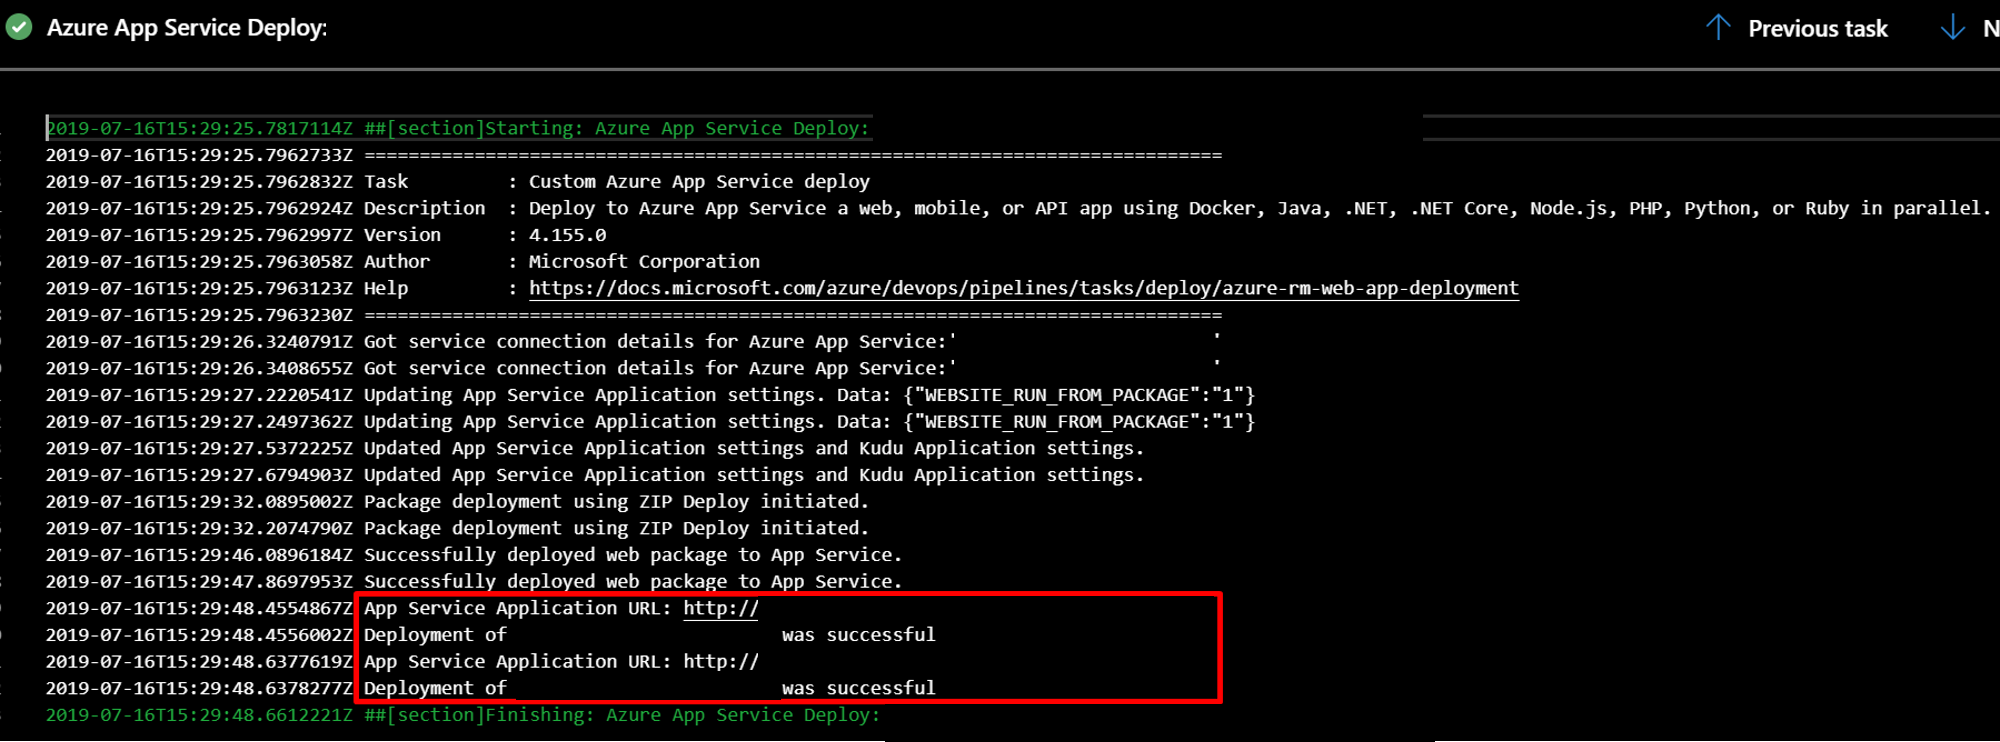Select 15:29:47.8697953Z Successfully deployed line

click(474, 581)
